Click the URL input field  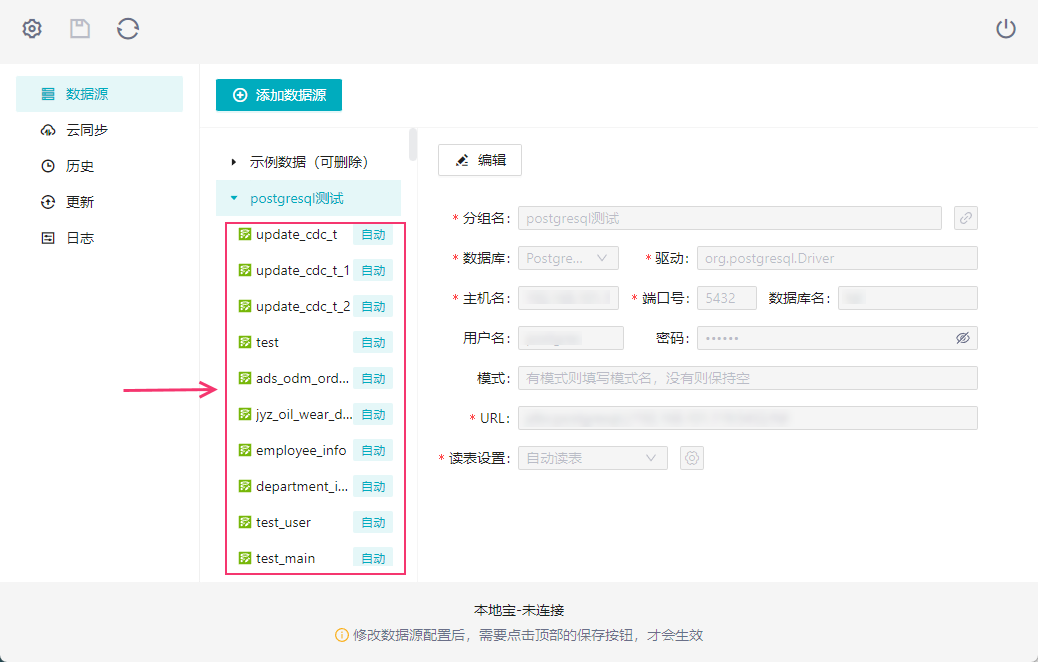[x=747, y=418]
